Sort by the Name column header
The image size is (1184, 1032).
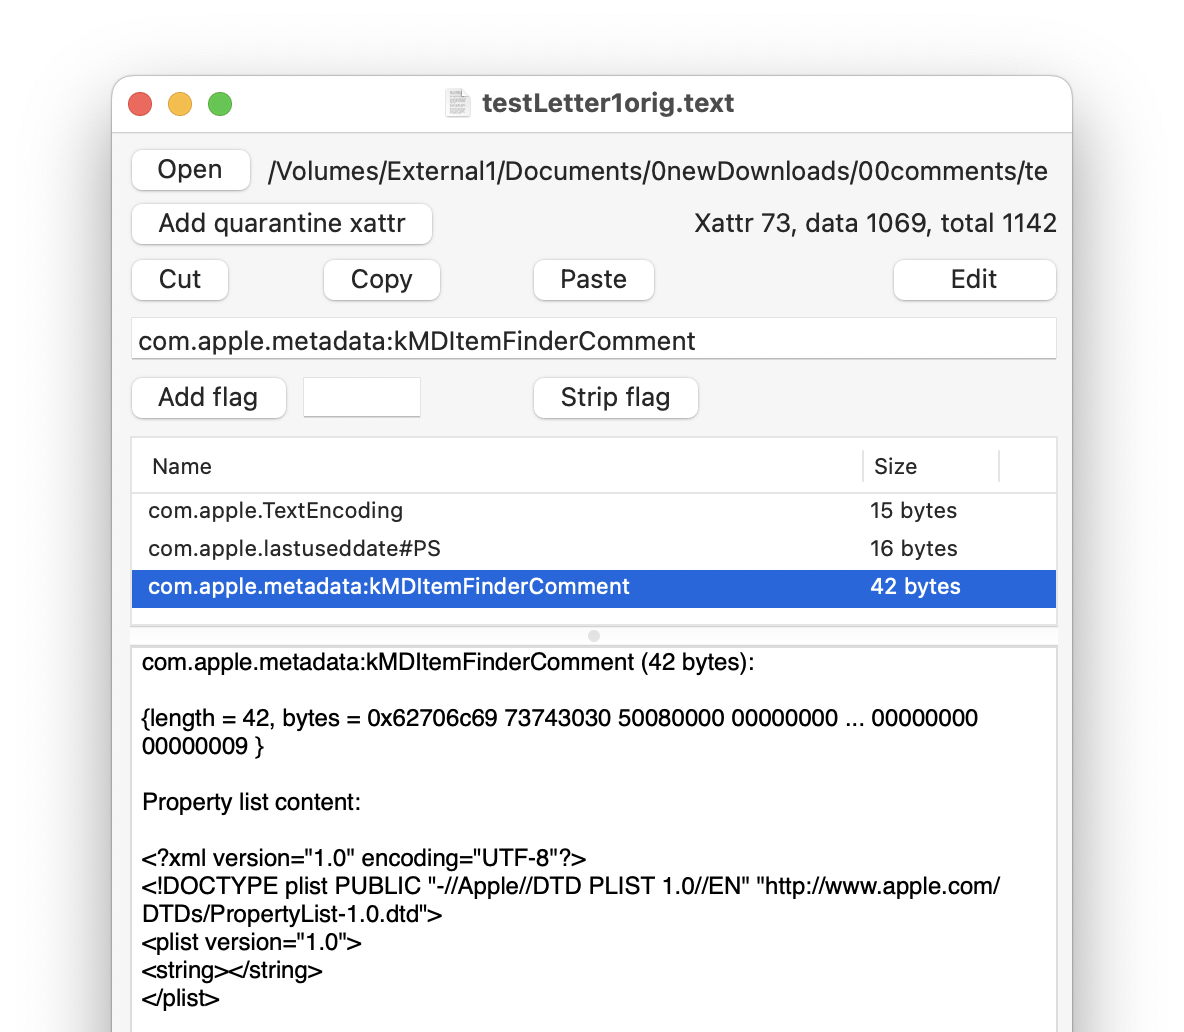182,467
